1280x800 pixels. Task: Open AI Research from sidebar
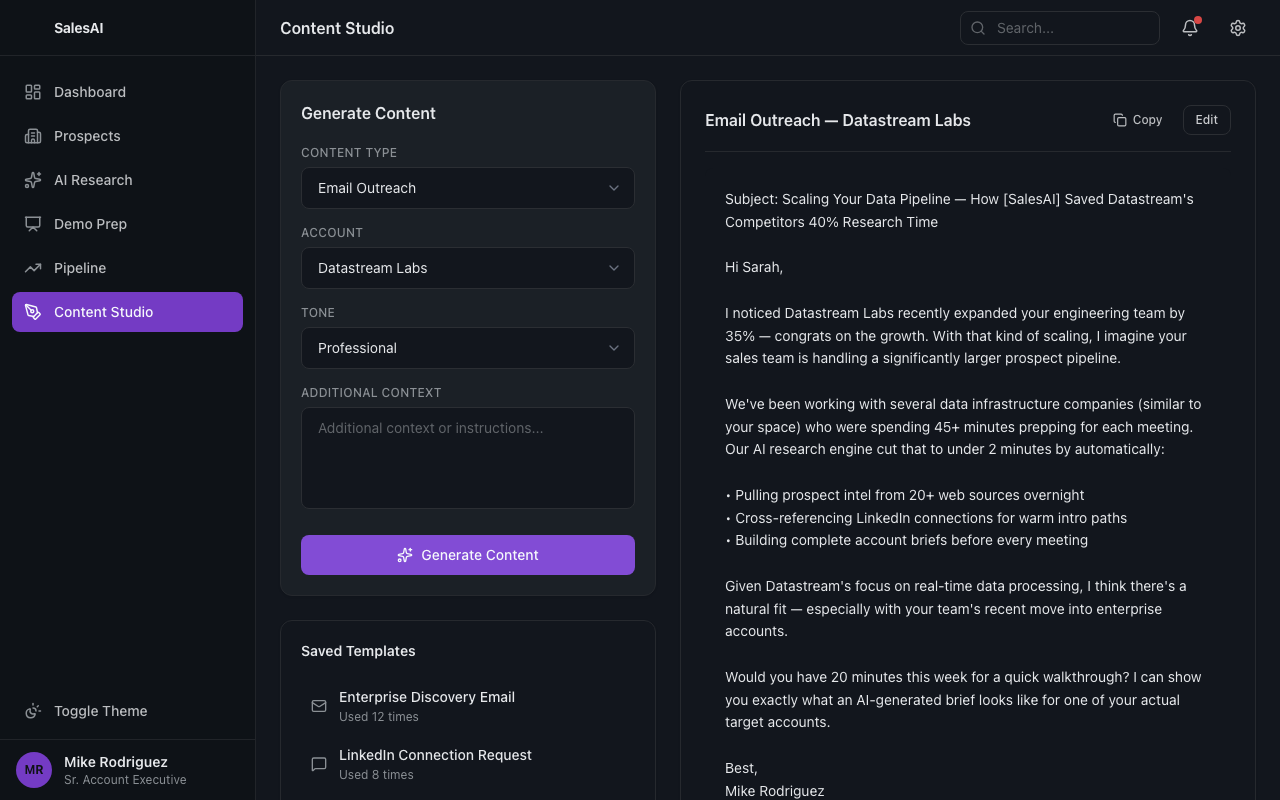[x=33, y=180]
